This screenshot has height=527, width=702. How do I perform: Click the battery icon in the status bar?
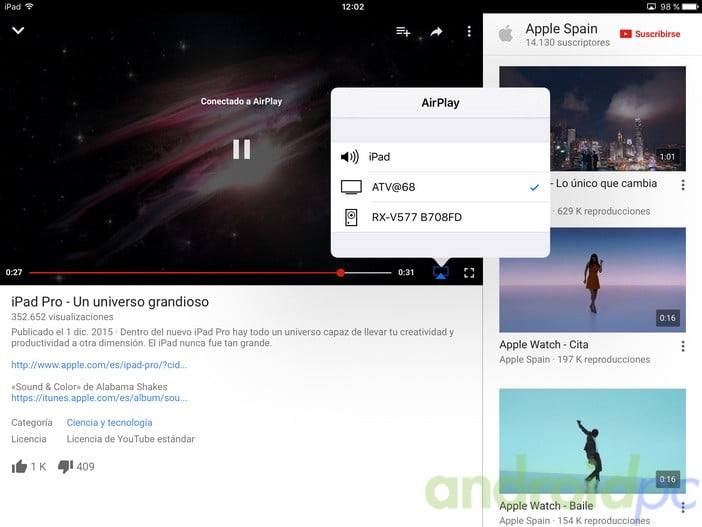[690, 7]
